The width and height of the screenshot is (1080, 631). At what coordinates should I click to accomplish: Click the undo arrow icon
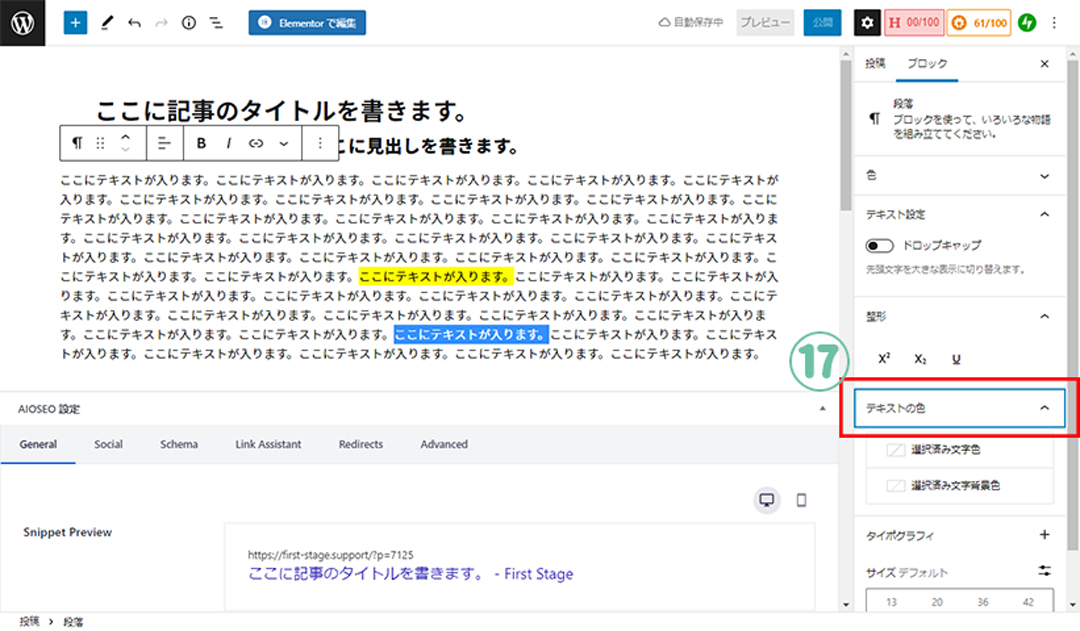click(x=134, y=22)
